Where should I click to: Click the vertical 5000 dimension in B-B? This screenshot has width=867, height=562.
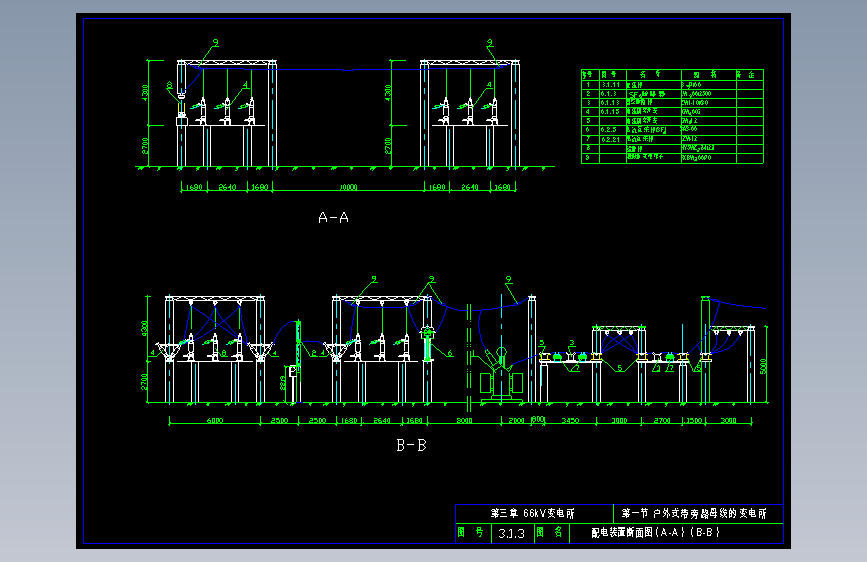click(763, 366)
